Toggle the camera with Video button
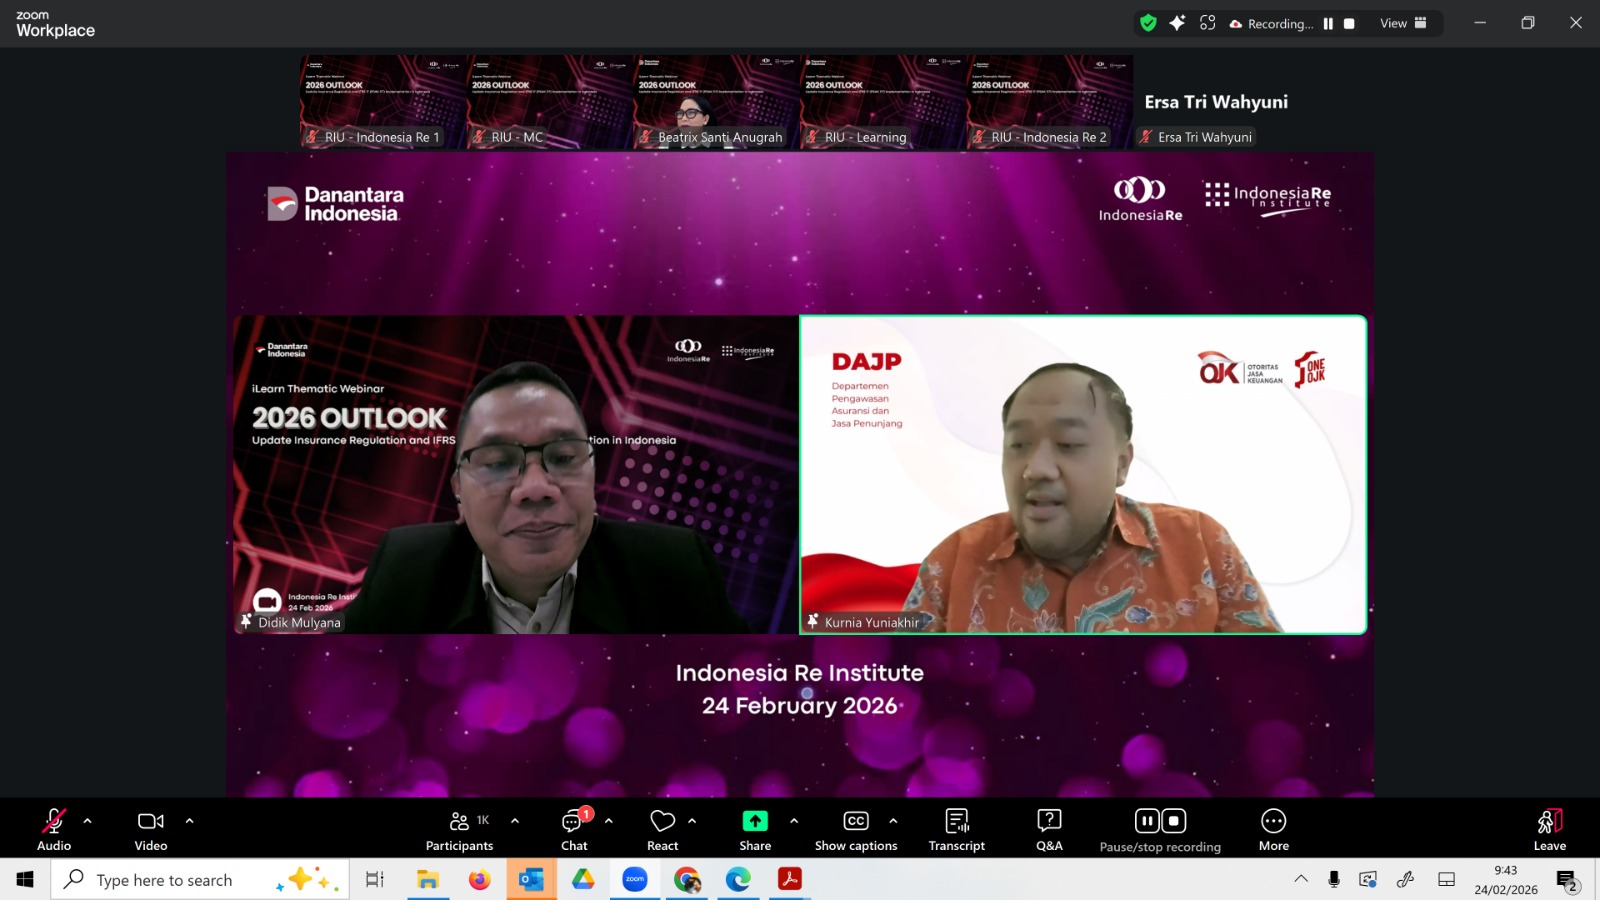 [151, 830]
